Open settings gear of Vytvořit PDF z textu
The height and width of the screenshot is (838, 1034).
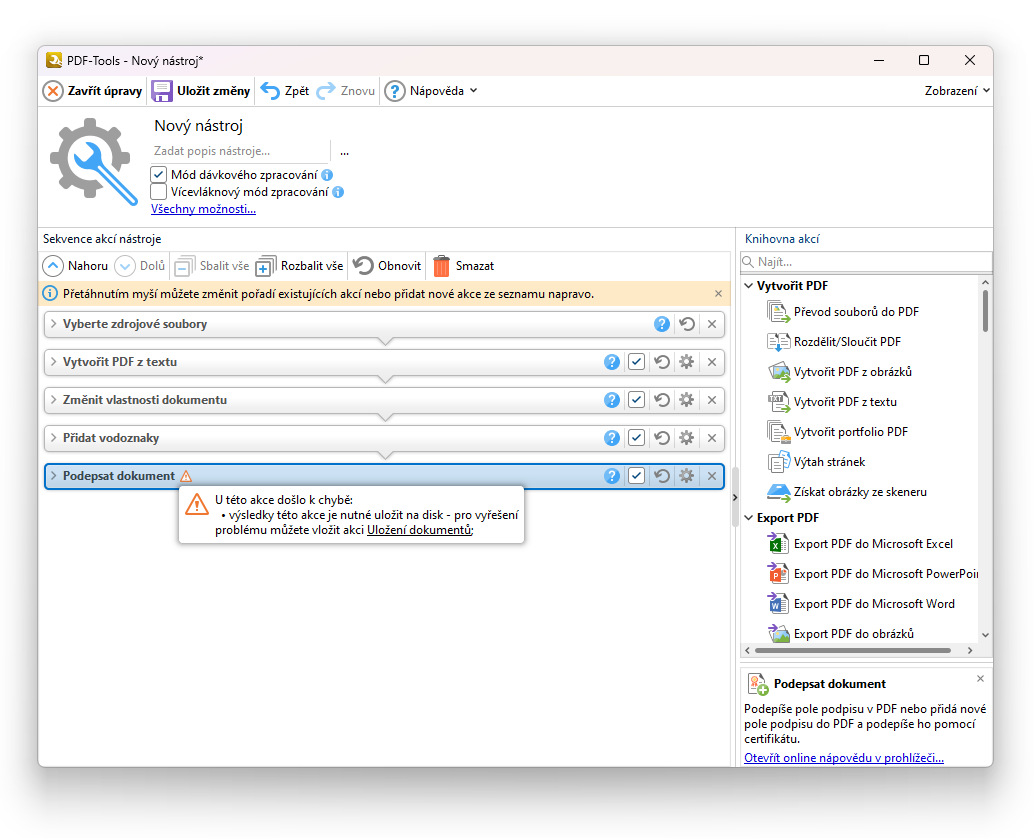pyautogui.click(x=686, y=362)
